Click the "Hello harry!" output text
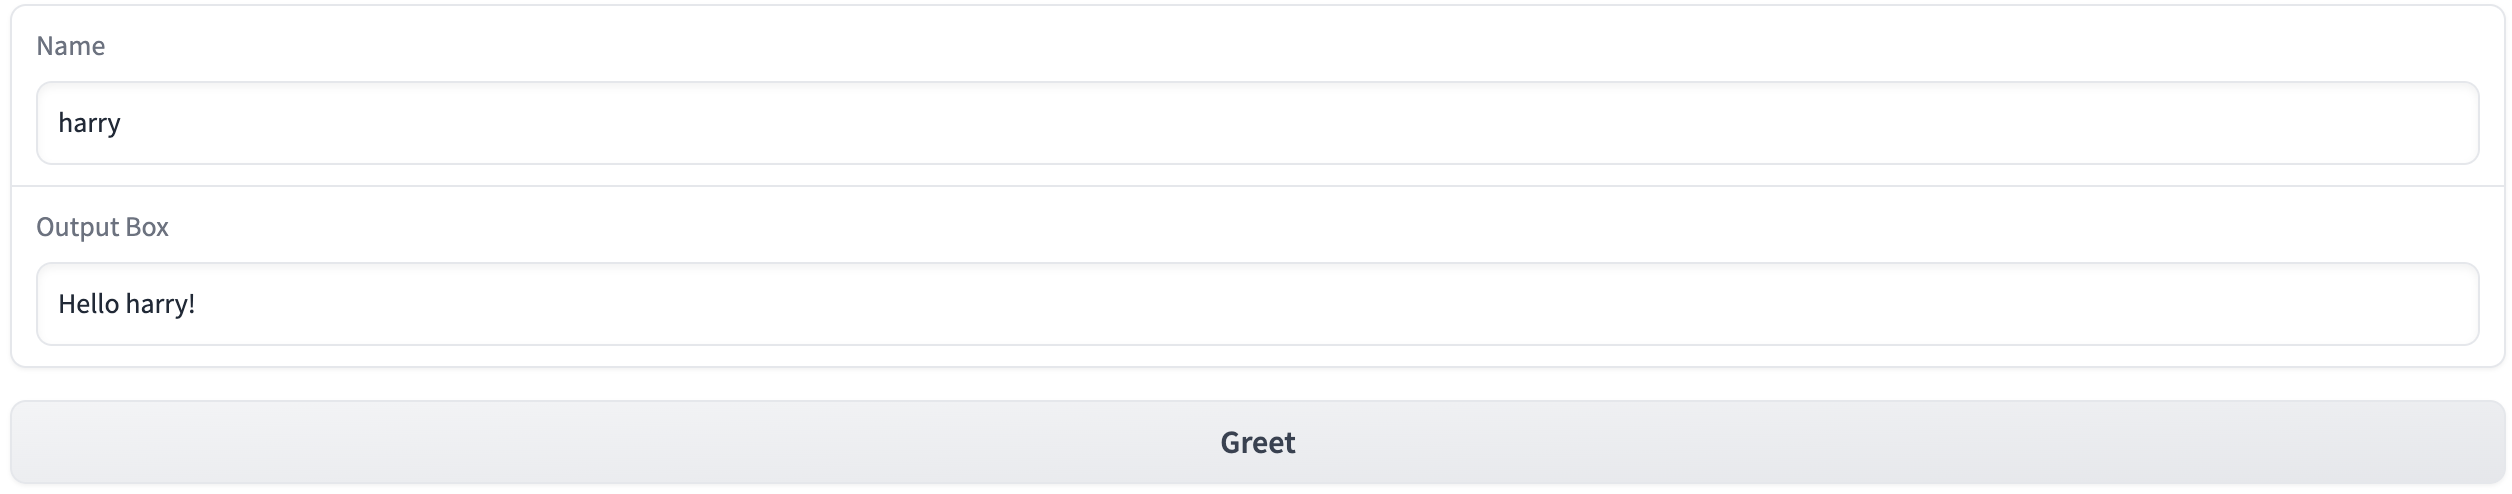This screenshot has width=2512, height=494. tap(126, 304)
